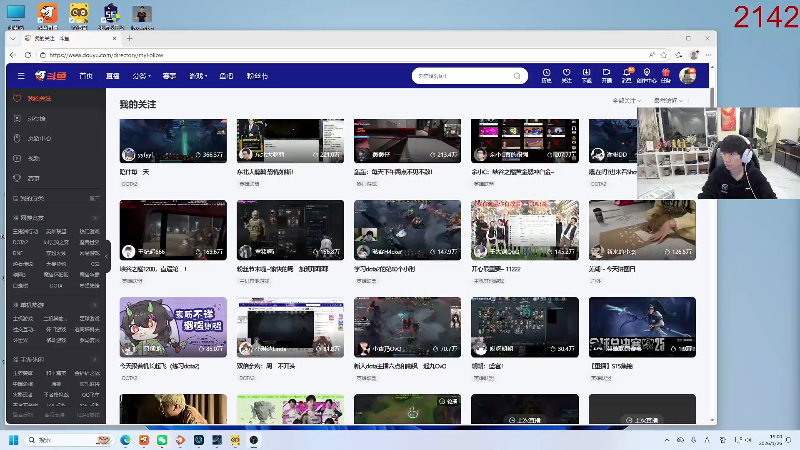Image resolution: width=800 pixels, height=450 pixels.
Task: Click the browser refresh button
Action: 28,55
